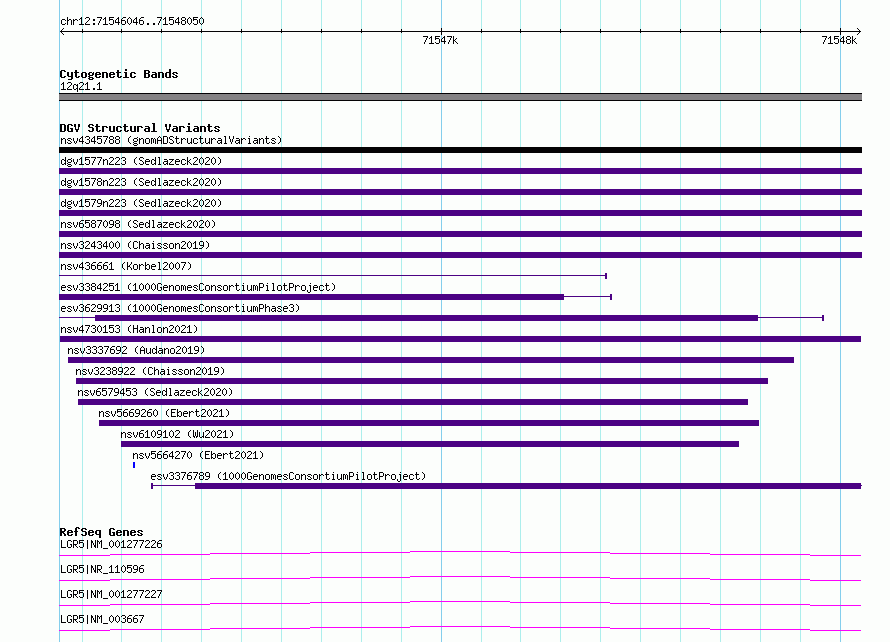Open nsv6579453 Sedlazeck2020 variant label
890x642 pixels.
pos(155,392)
